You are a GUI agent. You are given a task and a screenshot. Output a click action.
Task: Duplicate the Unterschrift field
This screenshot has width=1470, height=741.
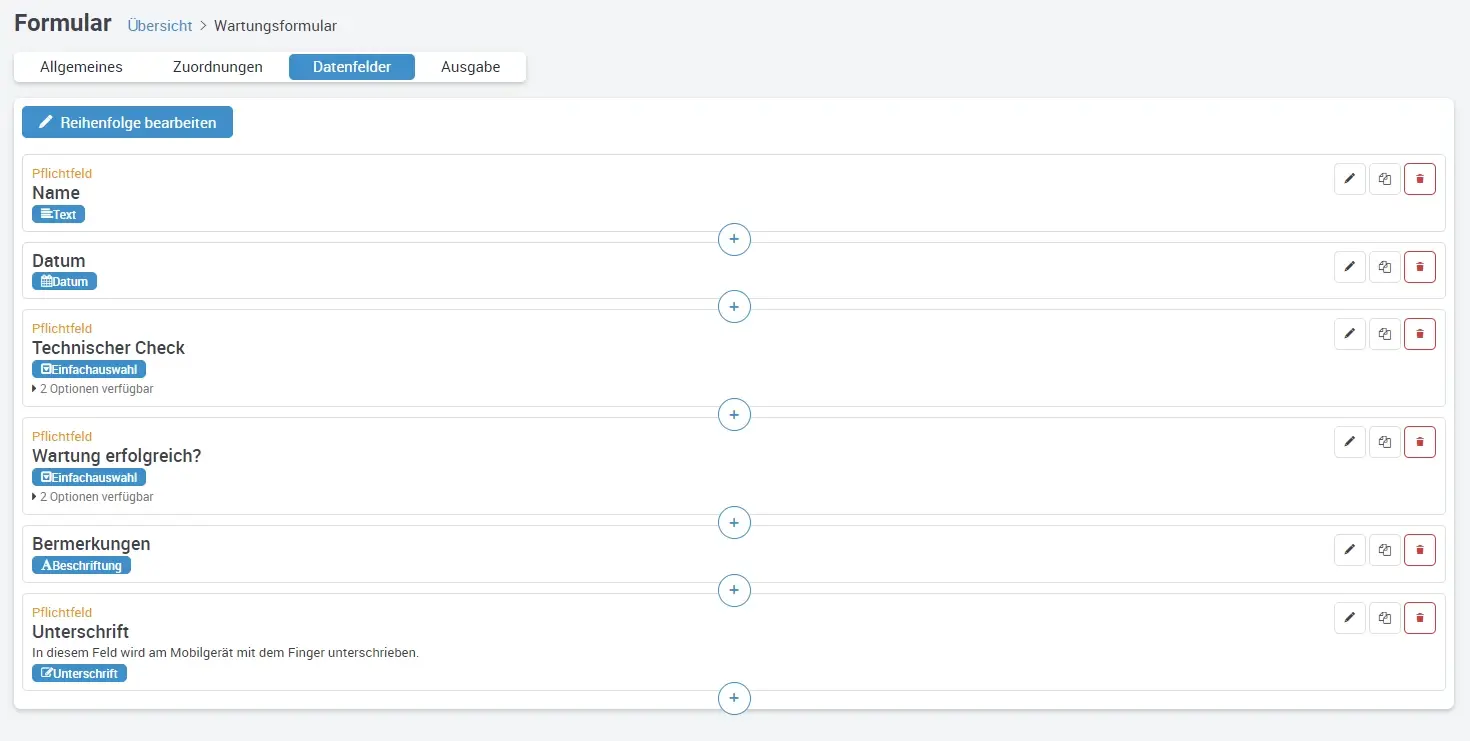(x=1384, y=618)
